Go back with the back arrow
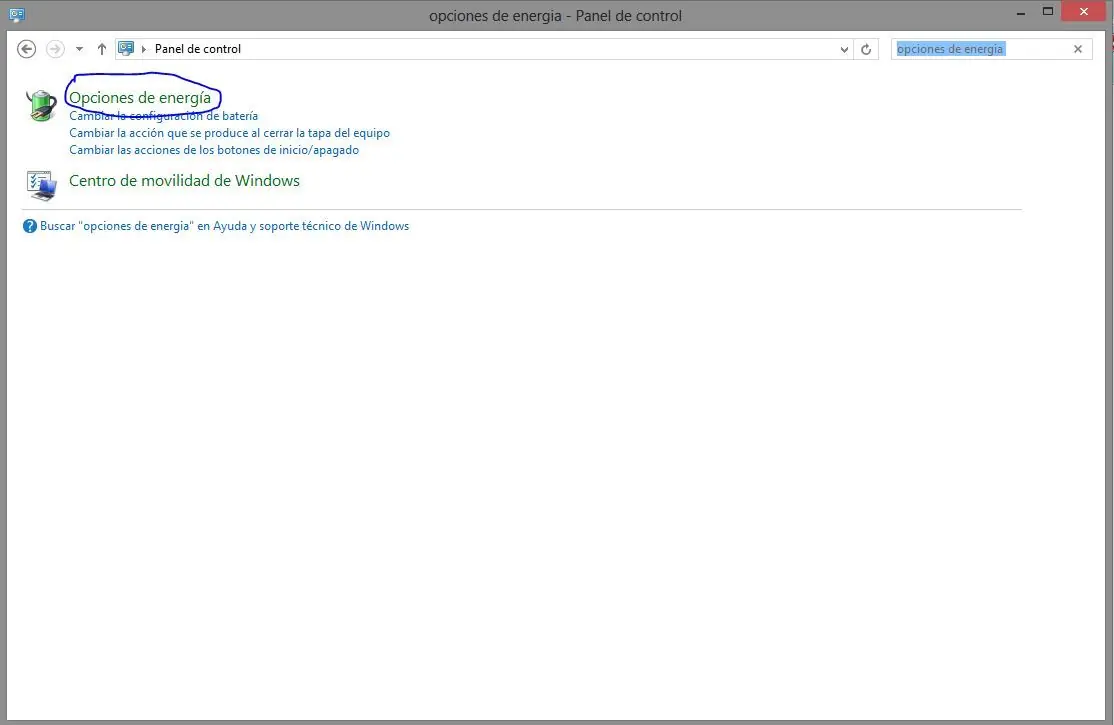This screenshot has width=1114, height=725. [x=26, y=49]
